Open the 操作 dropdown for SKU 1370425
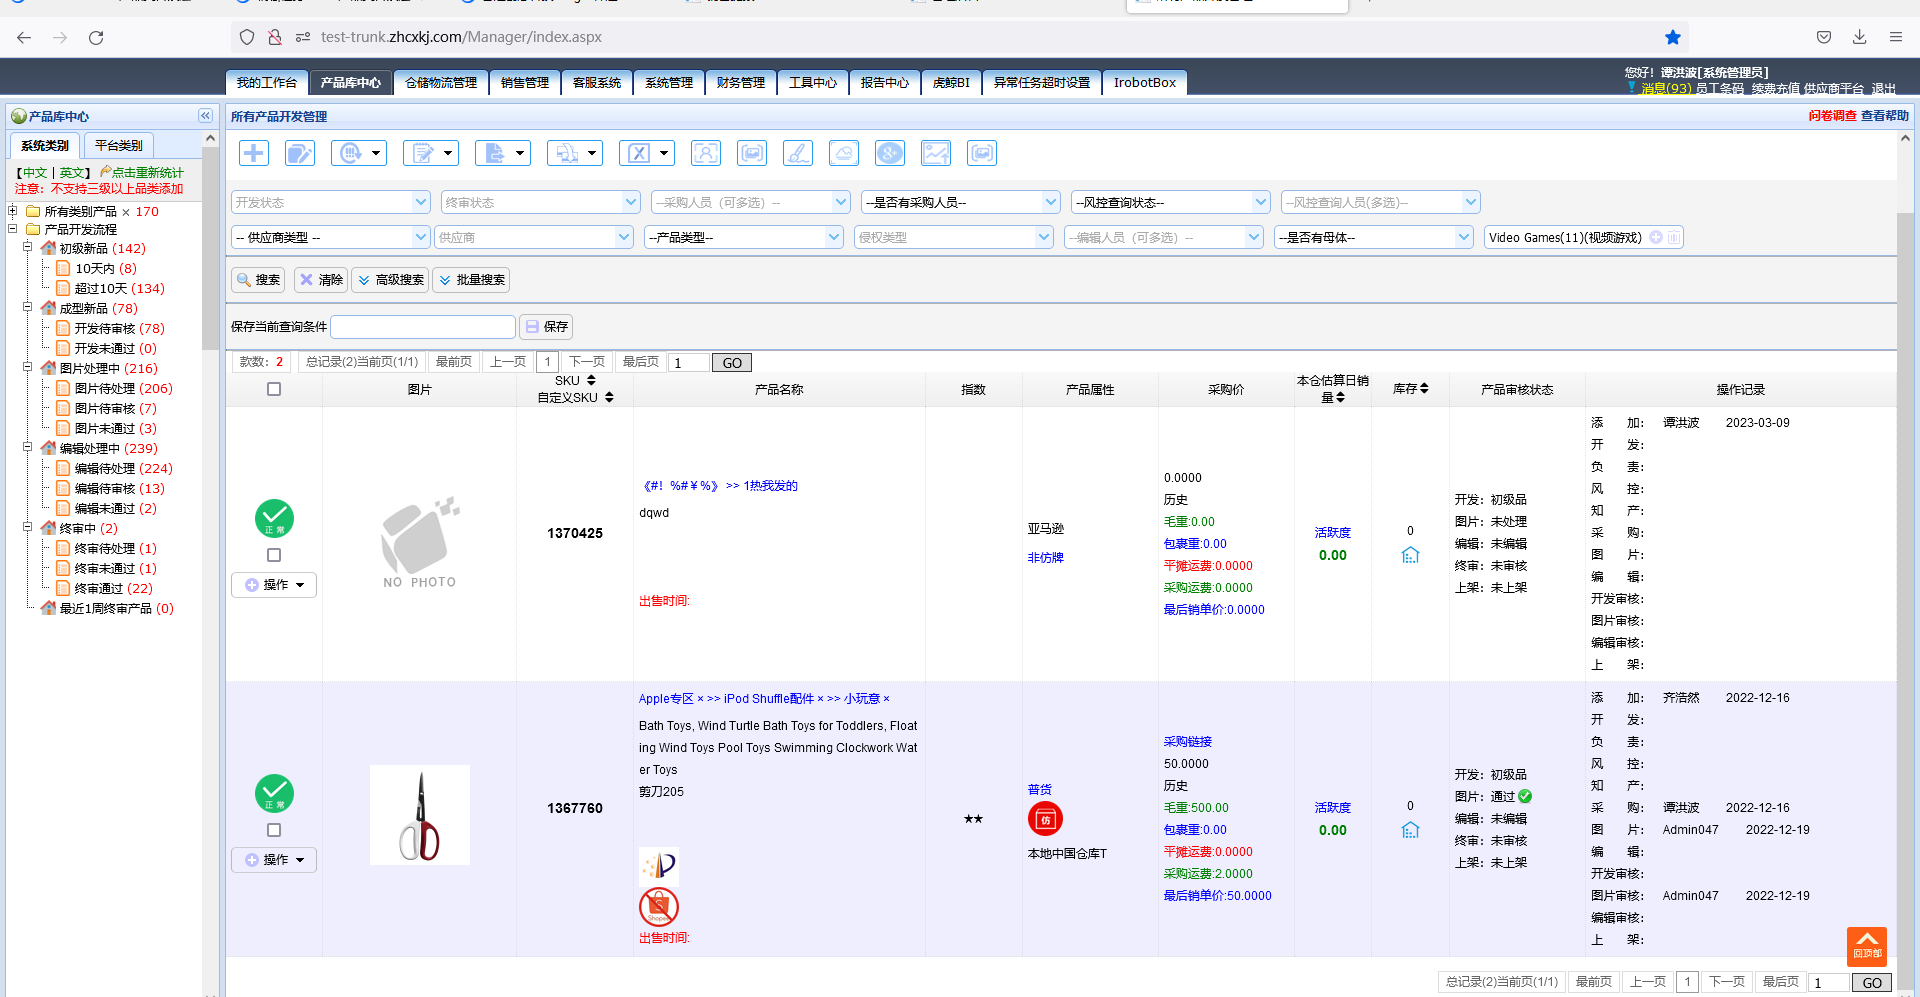Image resolution: width=1920 pixels, height=997 pixels. (274, 585)
